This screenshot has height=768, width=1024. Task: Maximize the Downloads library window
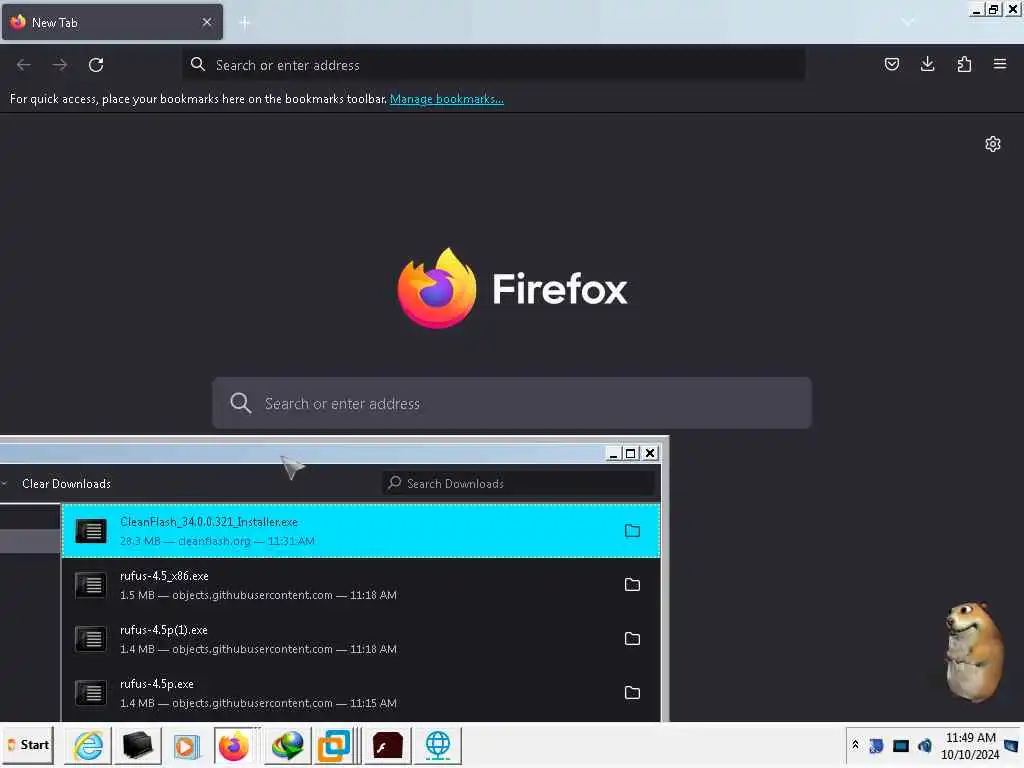pos(631,453)
